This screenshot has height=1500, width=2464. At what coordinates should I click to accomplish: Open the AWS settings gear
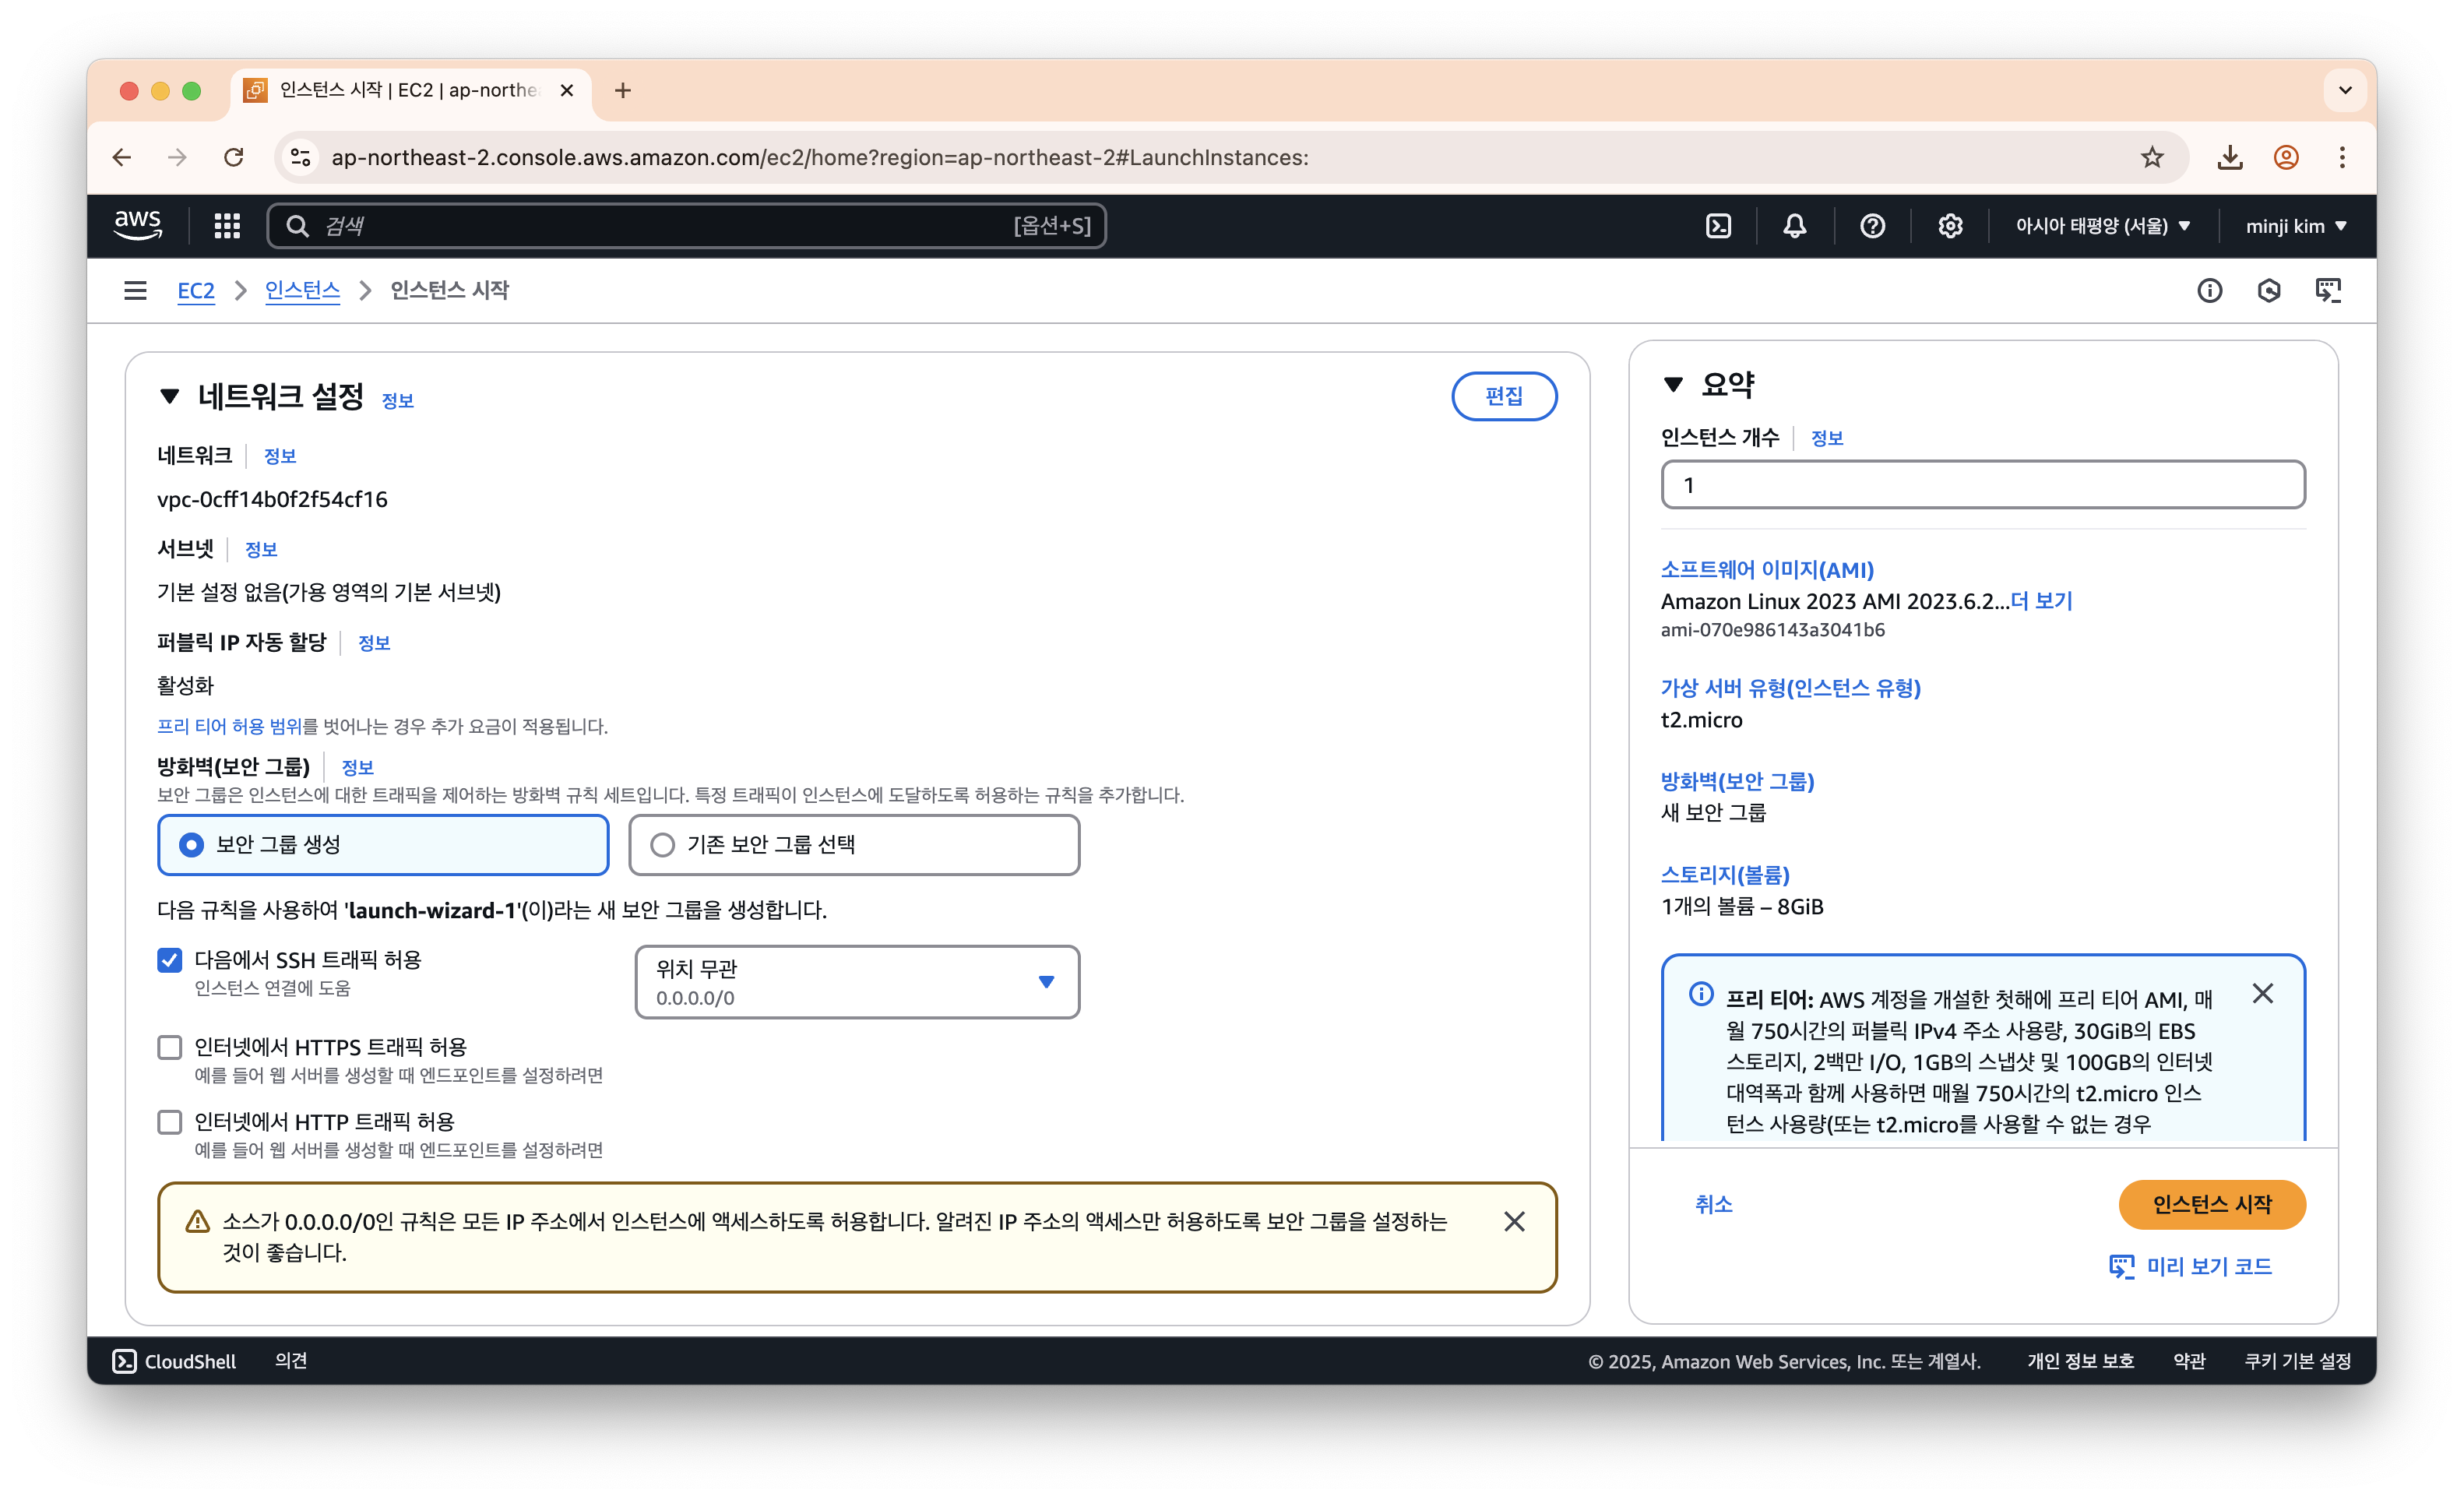(1950, 226)
